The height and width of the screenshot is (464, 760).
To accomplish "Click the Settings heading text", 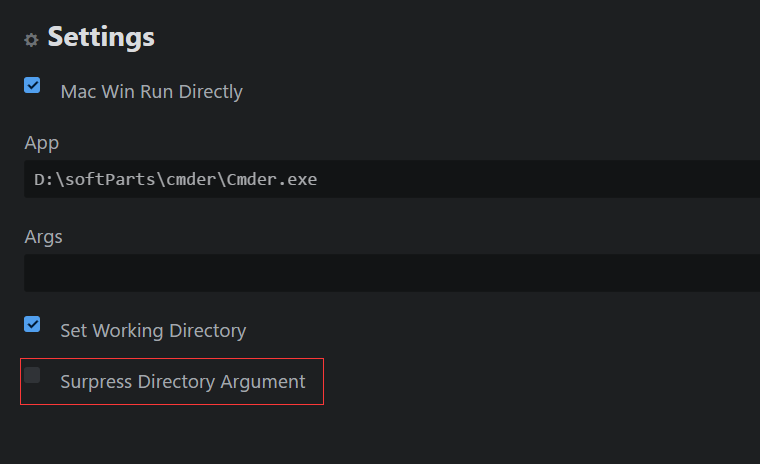I will [x=101, y=37].
